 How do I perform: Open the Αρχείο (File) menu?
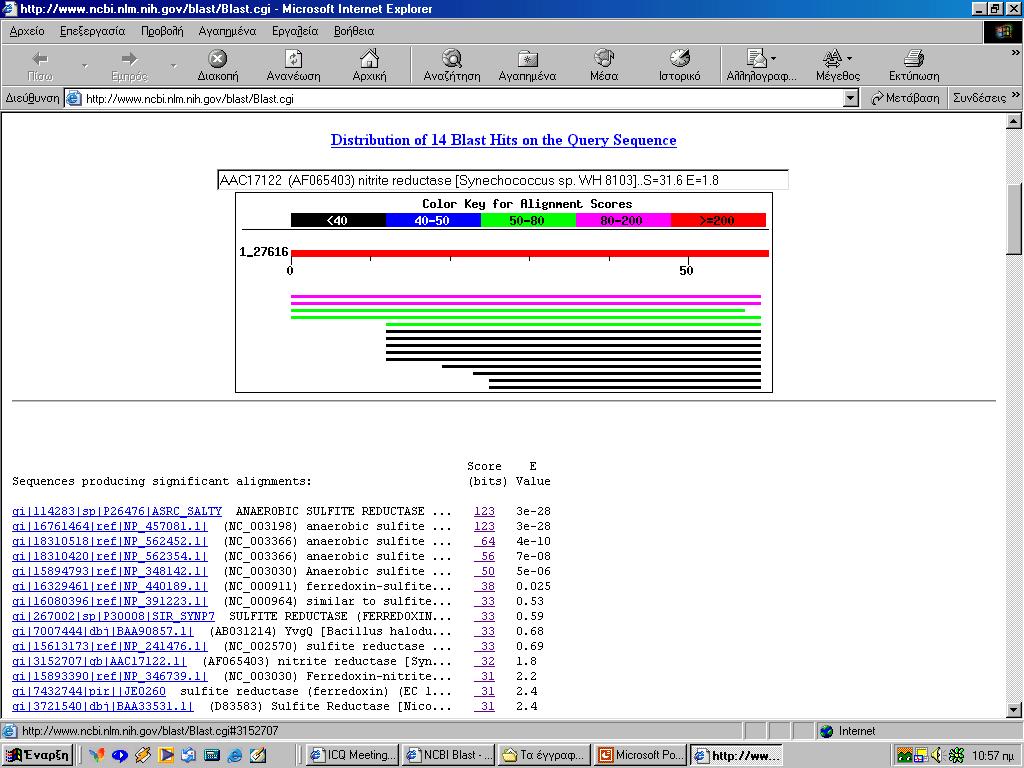(x=27, y=31)
